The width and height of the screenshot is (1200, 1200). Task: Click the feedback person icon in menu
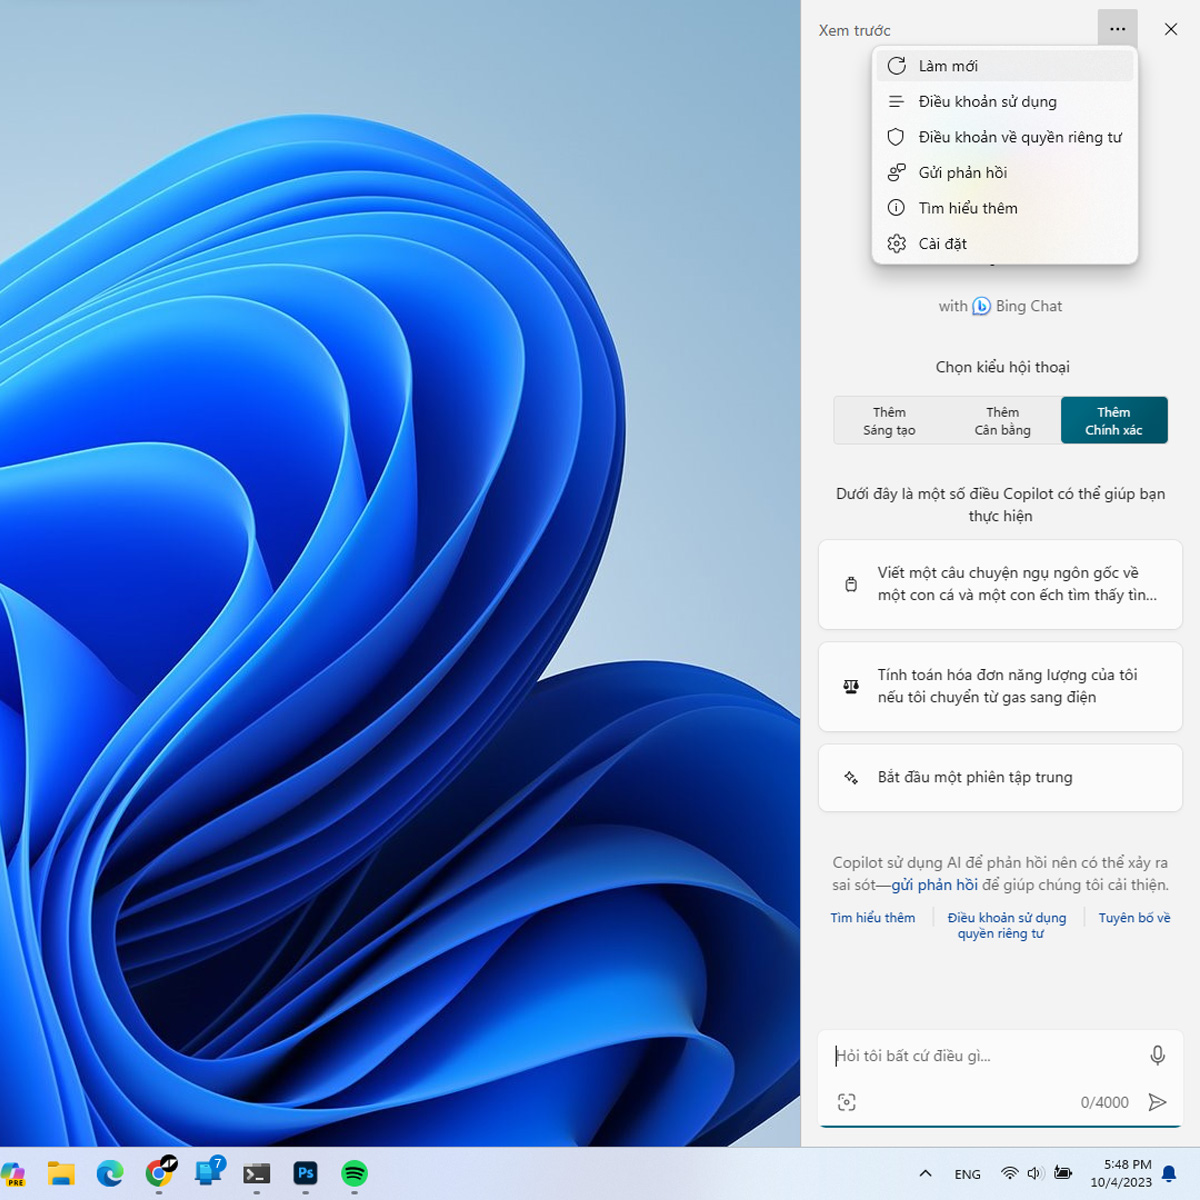click(896, 173)
